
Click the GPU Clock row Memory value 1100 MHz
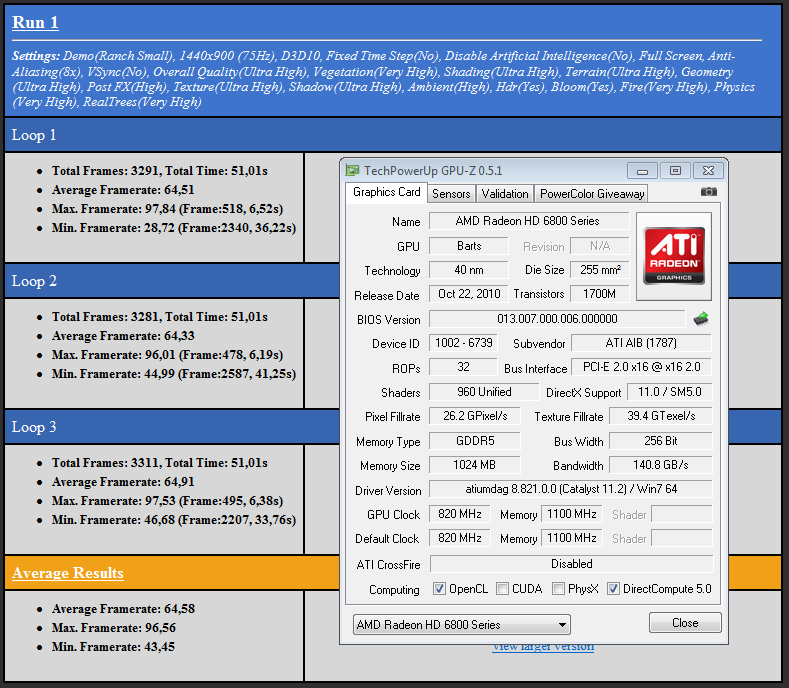[572, 514]
